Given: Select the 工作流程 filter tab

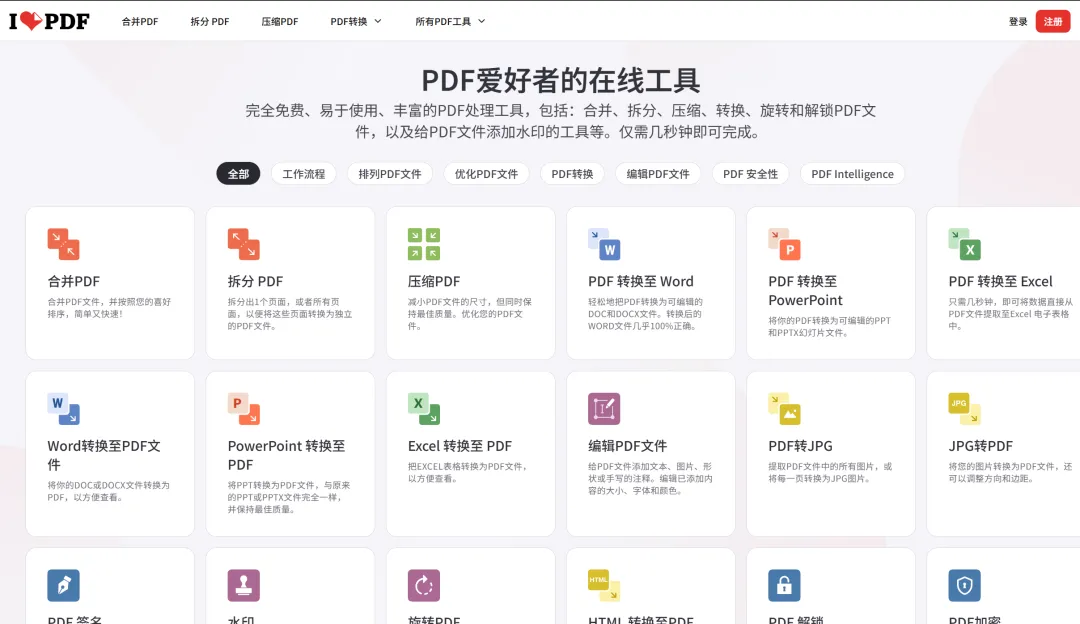Looking at the screenshot, I should tap(304, 174).
